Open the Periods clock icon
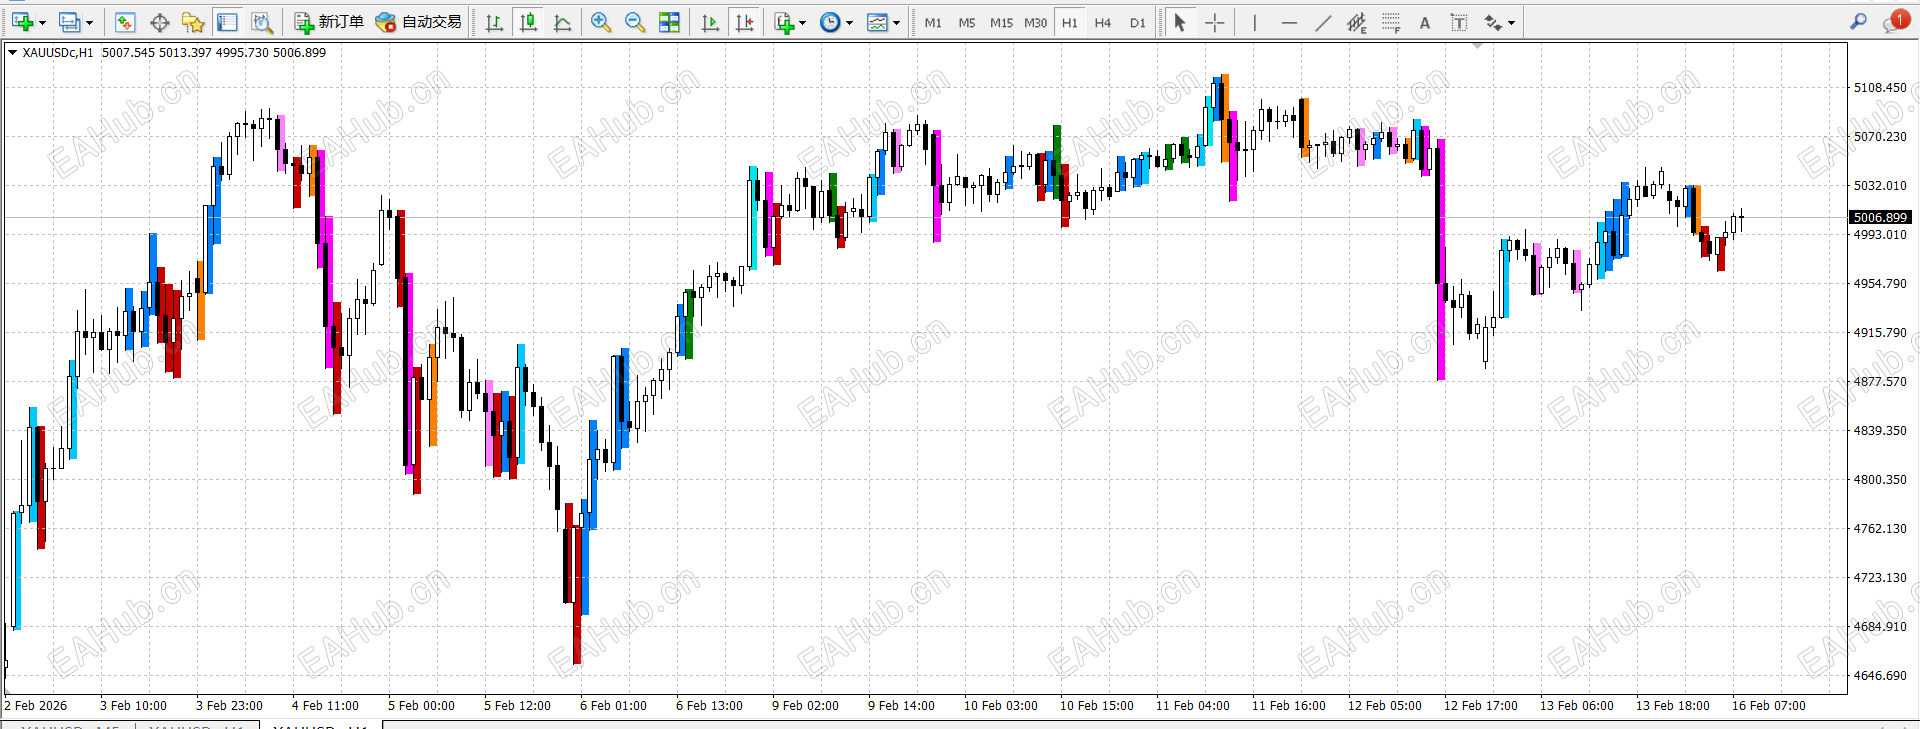 click(x=830, y=22)
